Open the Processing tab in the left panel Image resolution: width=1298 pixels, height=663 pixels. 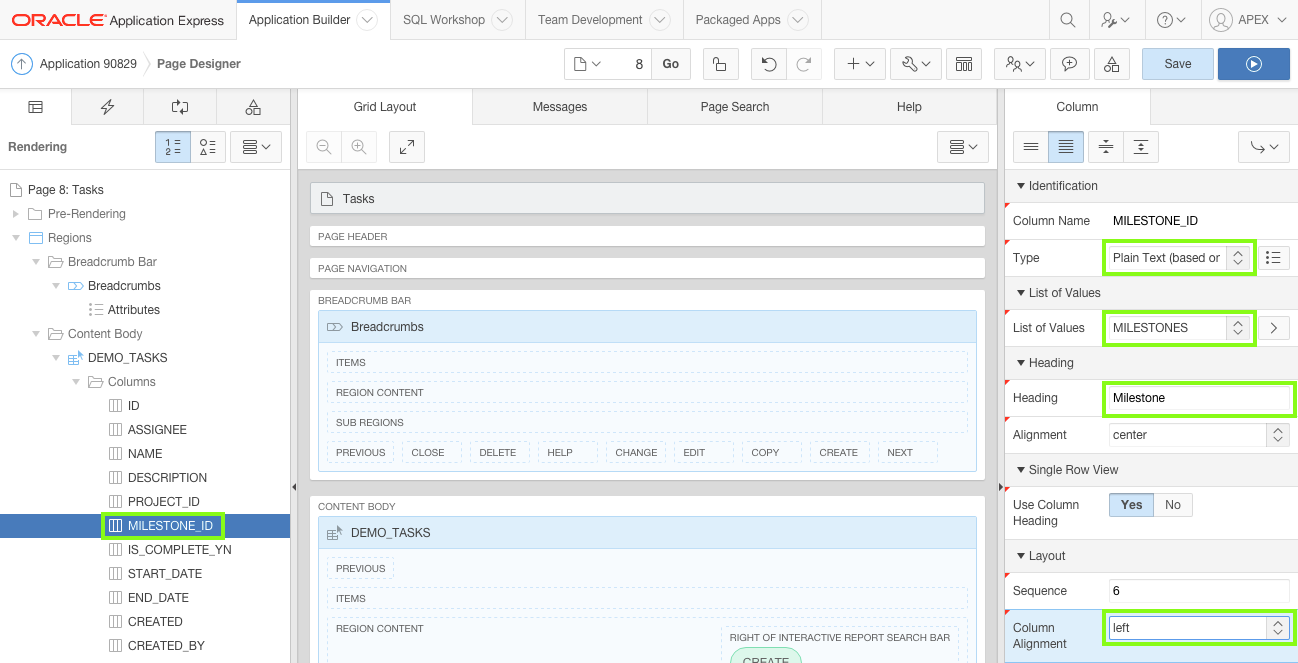(x=180, y=107)
